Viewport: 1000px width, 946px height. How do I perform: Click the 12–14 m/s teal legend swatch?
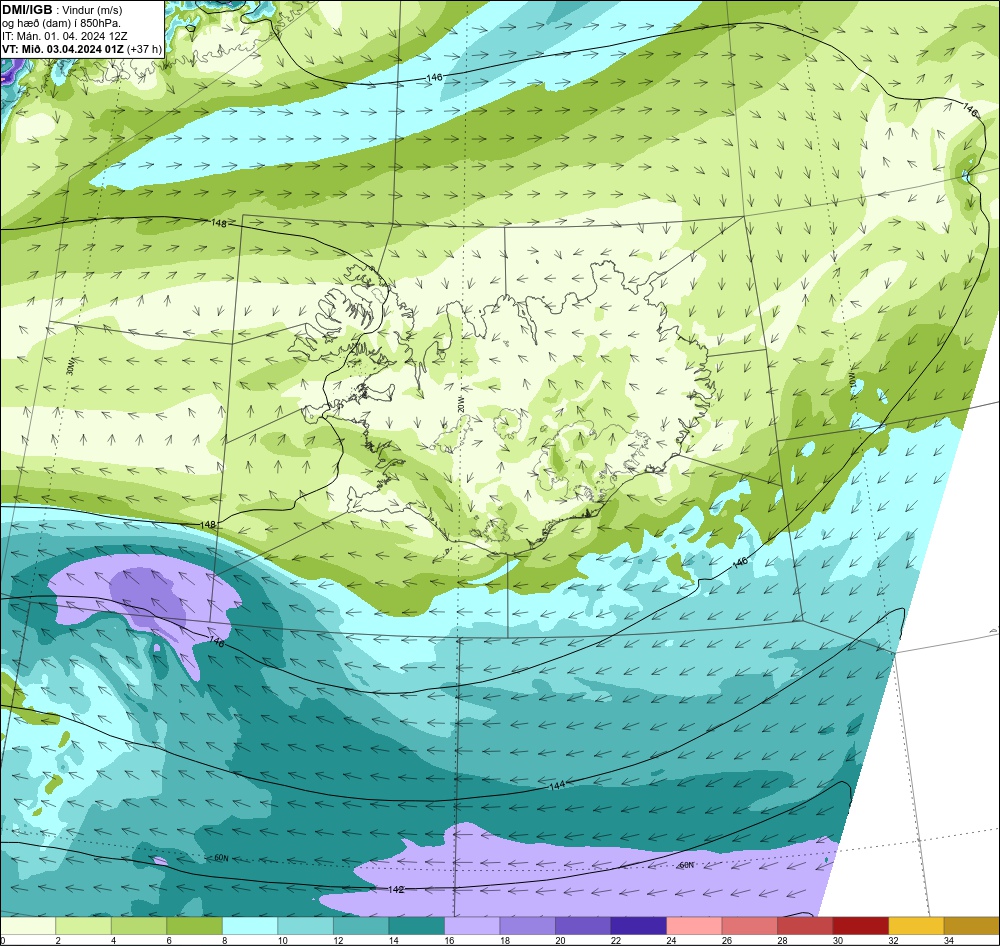[361, 925]
